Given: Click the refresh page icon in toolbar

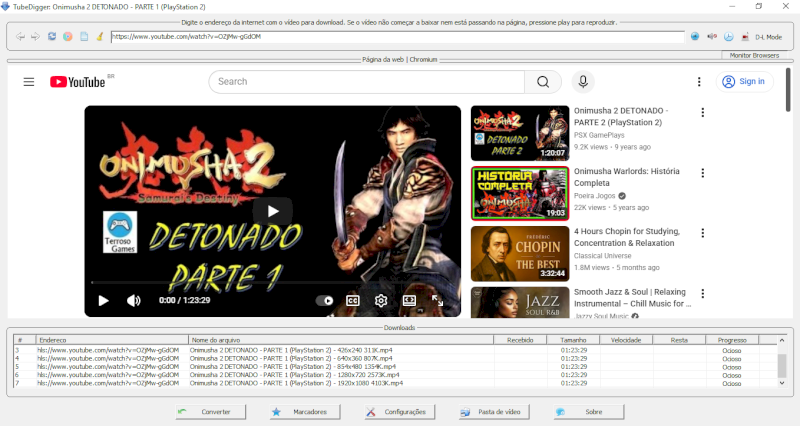Looking at the screenshot, I should [51, 37].
